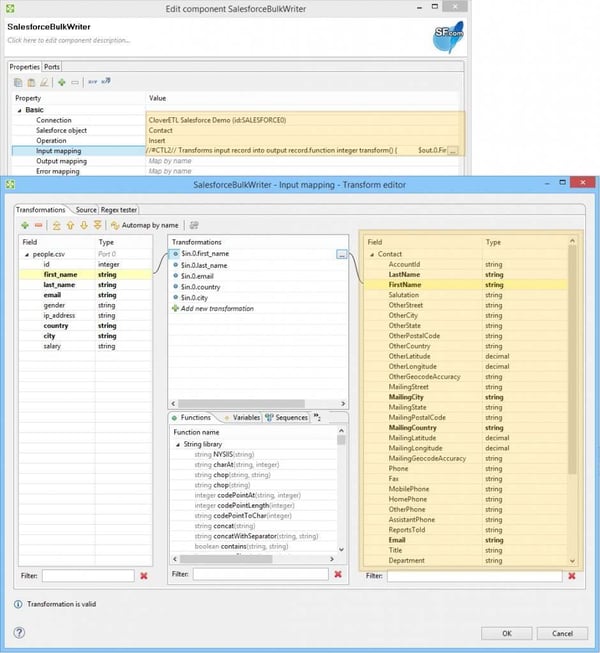
Task: Collapse the String library function group
Action: [x=178, y=445]
